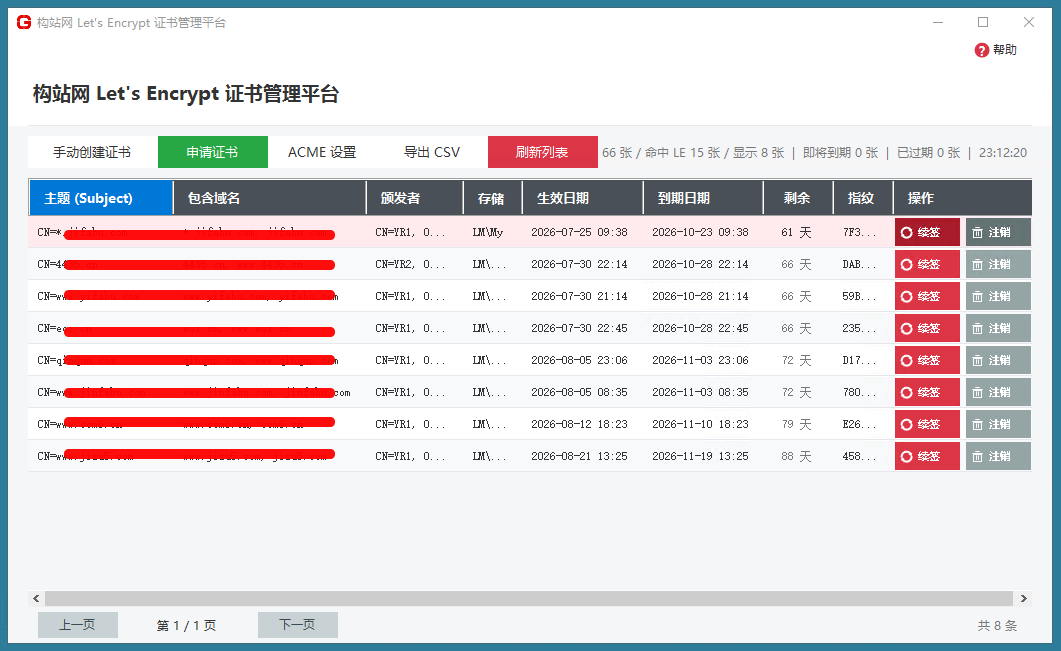Renew certificate expiring 2026-10-23 09:38
Image resolution: width=1061 pixels, height=651 pixels.
click(x=927, y=232)
